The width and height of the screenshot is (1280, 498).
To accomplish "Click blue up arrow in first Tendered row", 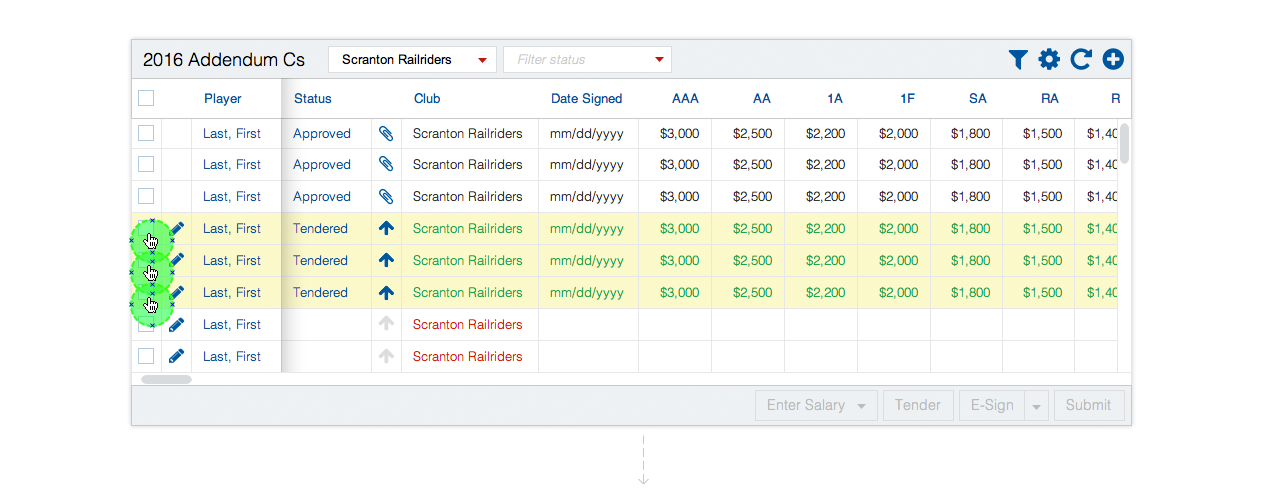I will 386,228.
